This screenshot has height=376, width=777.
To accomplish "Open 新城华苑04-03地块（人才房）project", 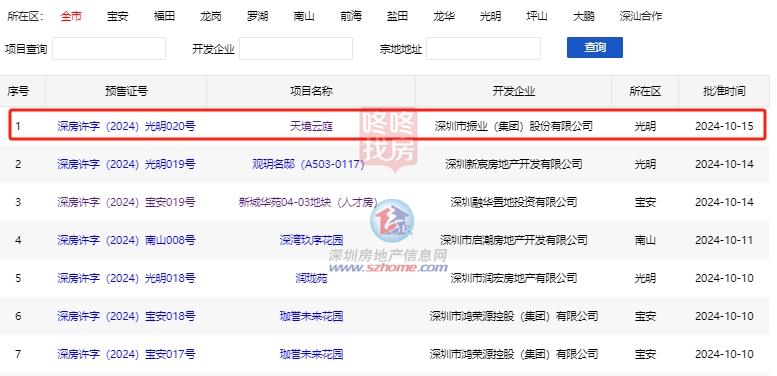I will click(x=308, y=202).
